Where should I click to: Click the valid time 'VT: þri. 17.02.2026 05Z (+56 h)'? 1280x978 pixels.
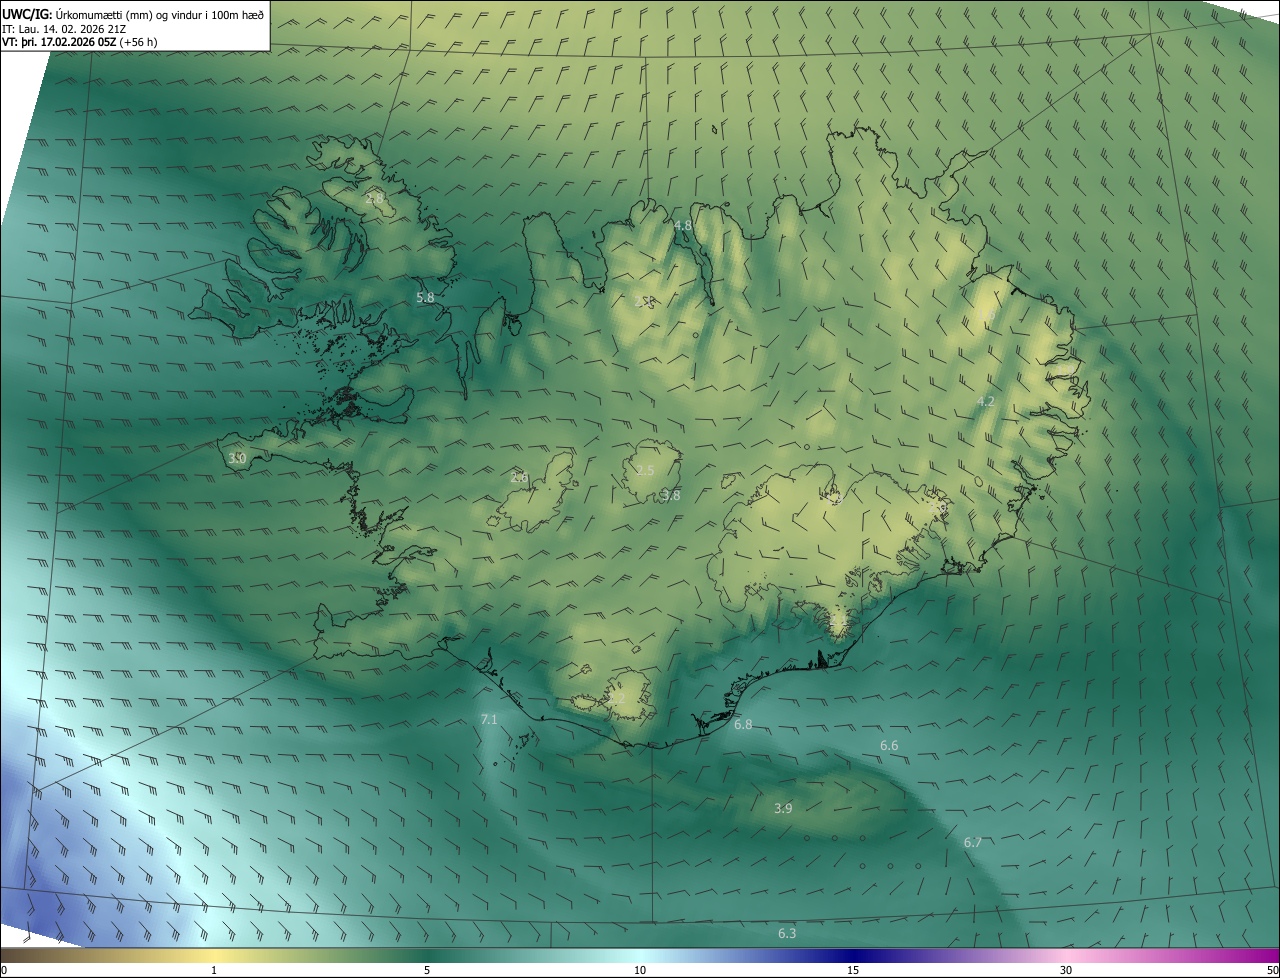click(79, 42)
